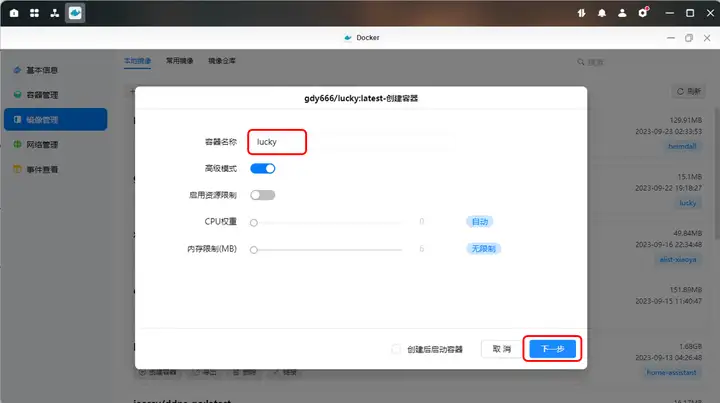This screenshot has height=403, width=720.
Task: Click the lucky container tag in image list
Action: click(688, 202)
